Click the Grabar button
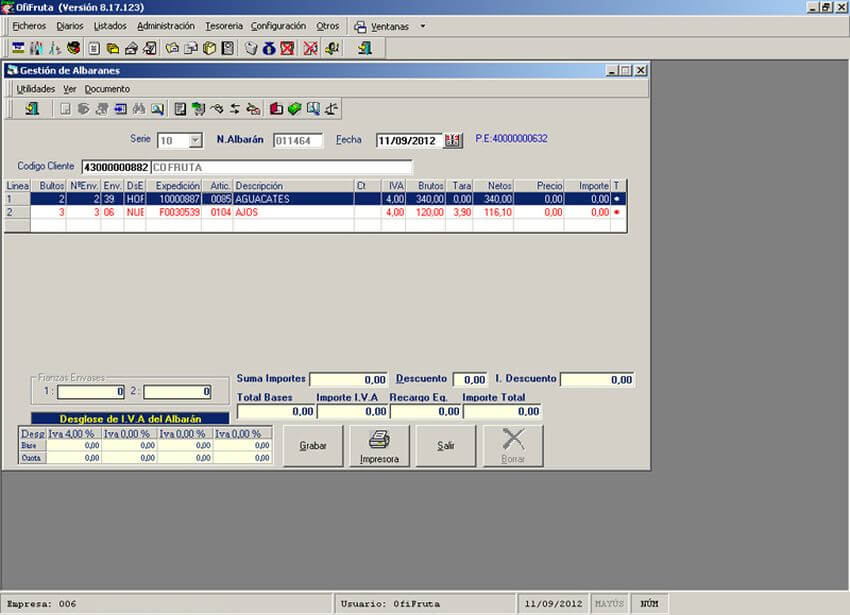This screenshot has width=850, height=615. [x=313, y=446]
